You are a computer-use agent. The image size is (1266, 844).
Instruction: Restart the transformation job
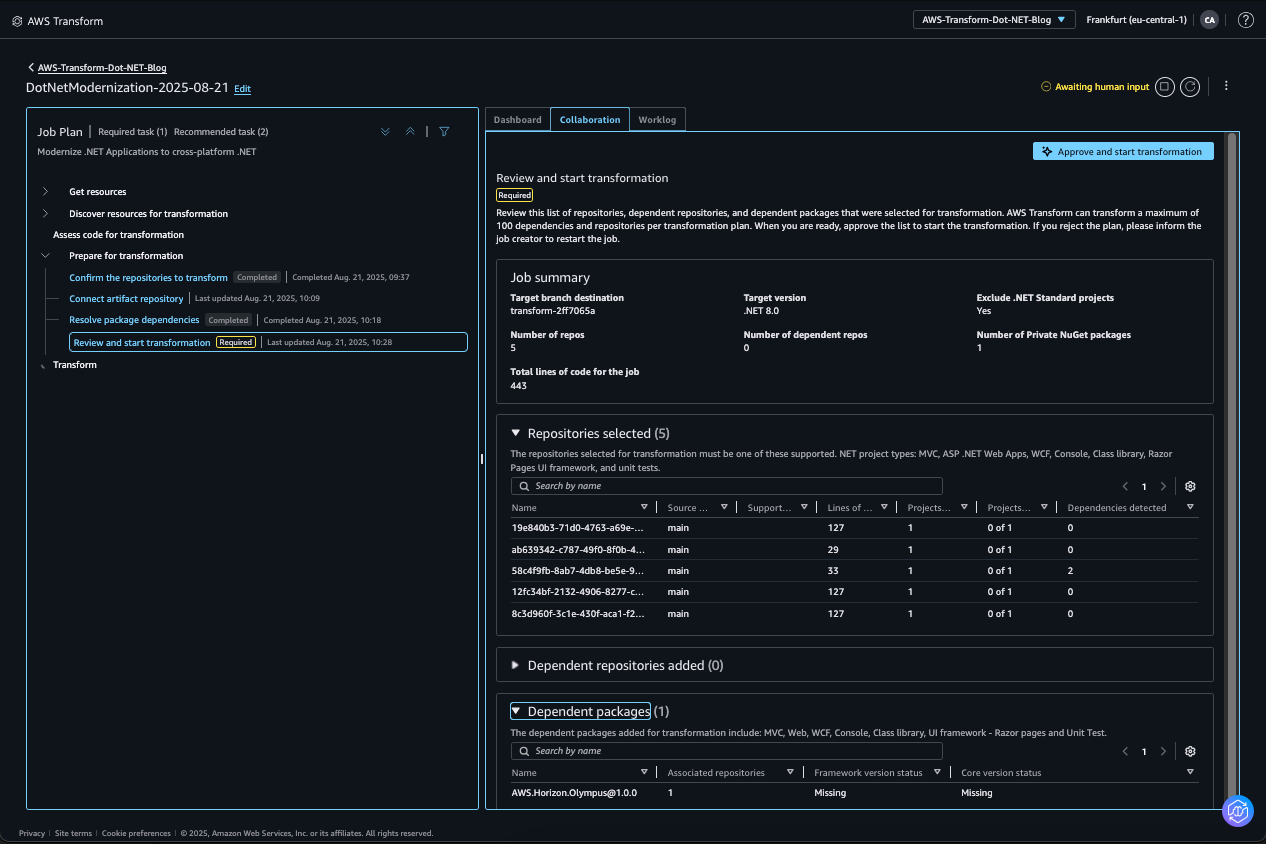point(1189,86)
